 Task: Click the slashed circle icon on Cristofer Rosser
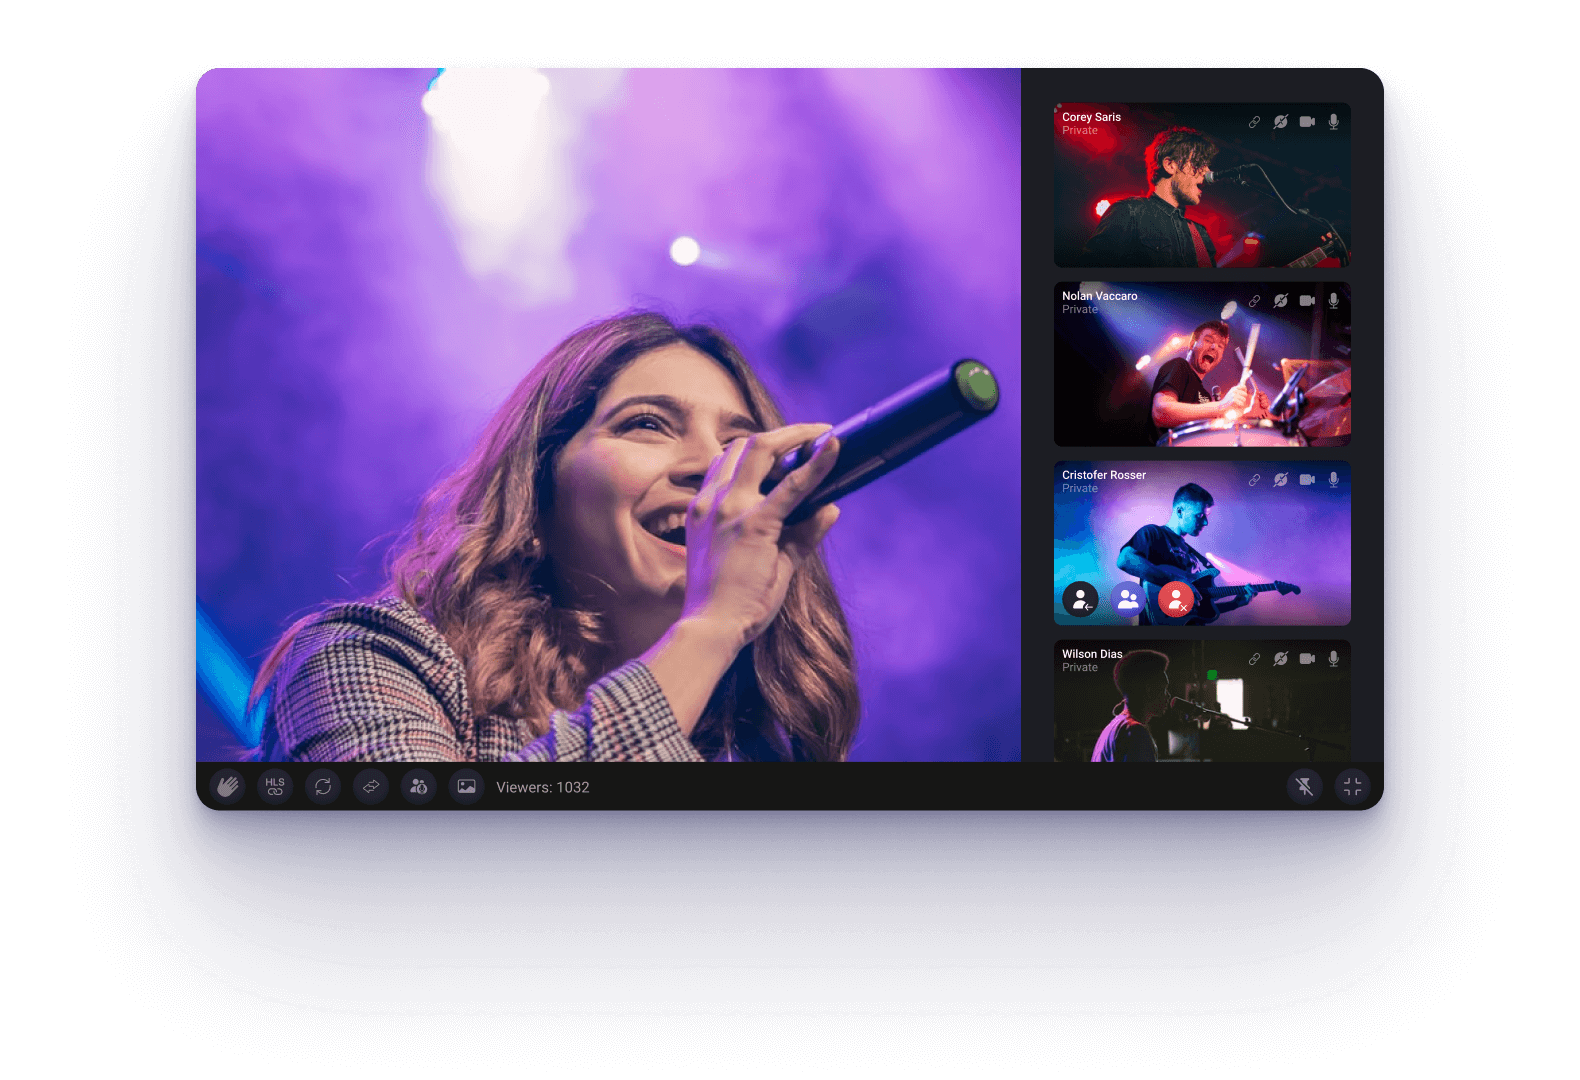(1280, 480)
